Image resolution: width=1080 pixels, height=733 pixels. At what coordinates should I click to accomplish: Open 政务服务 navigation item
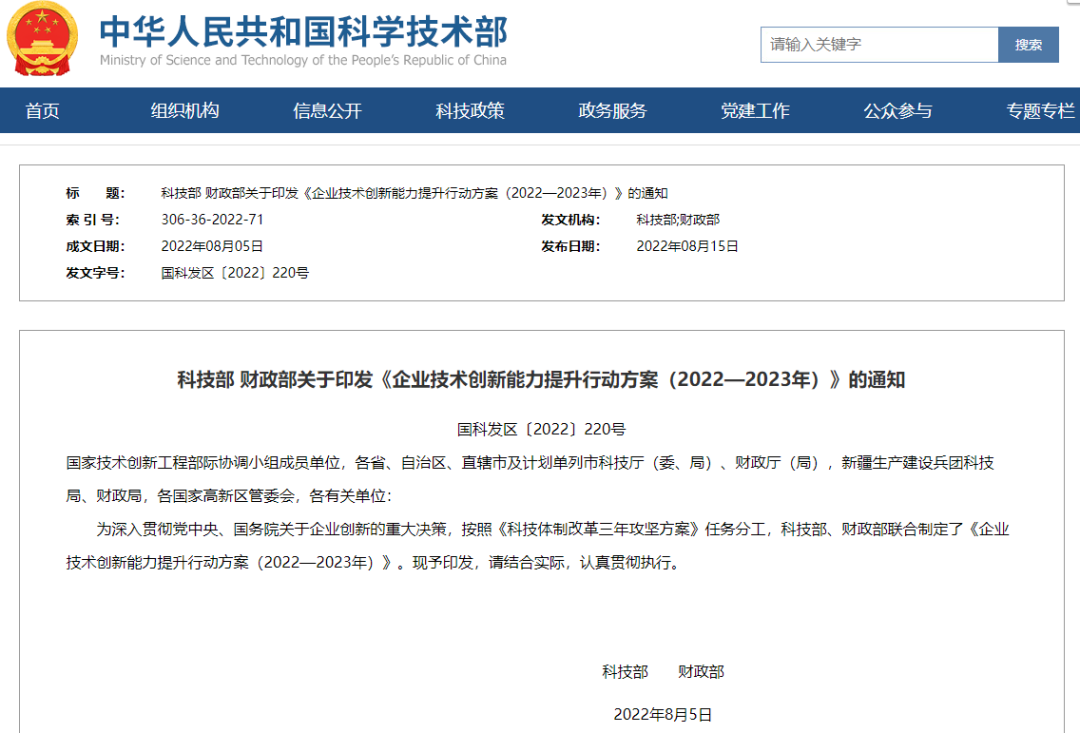(x=612, y=111)
